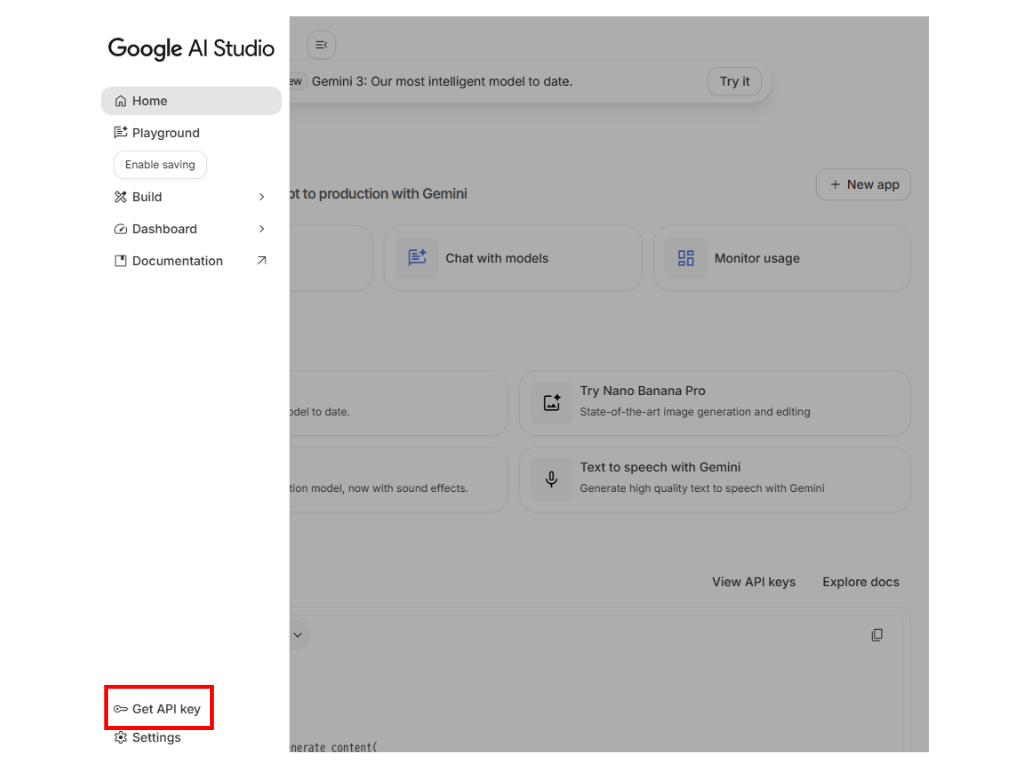The image size is (1024, 768).
Task: Open Playground from the sidebar
Action: click(165, 133)
